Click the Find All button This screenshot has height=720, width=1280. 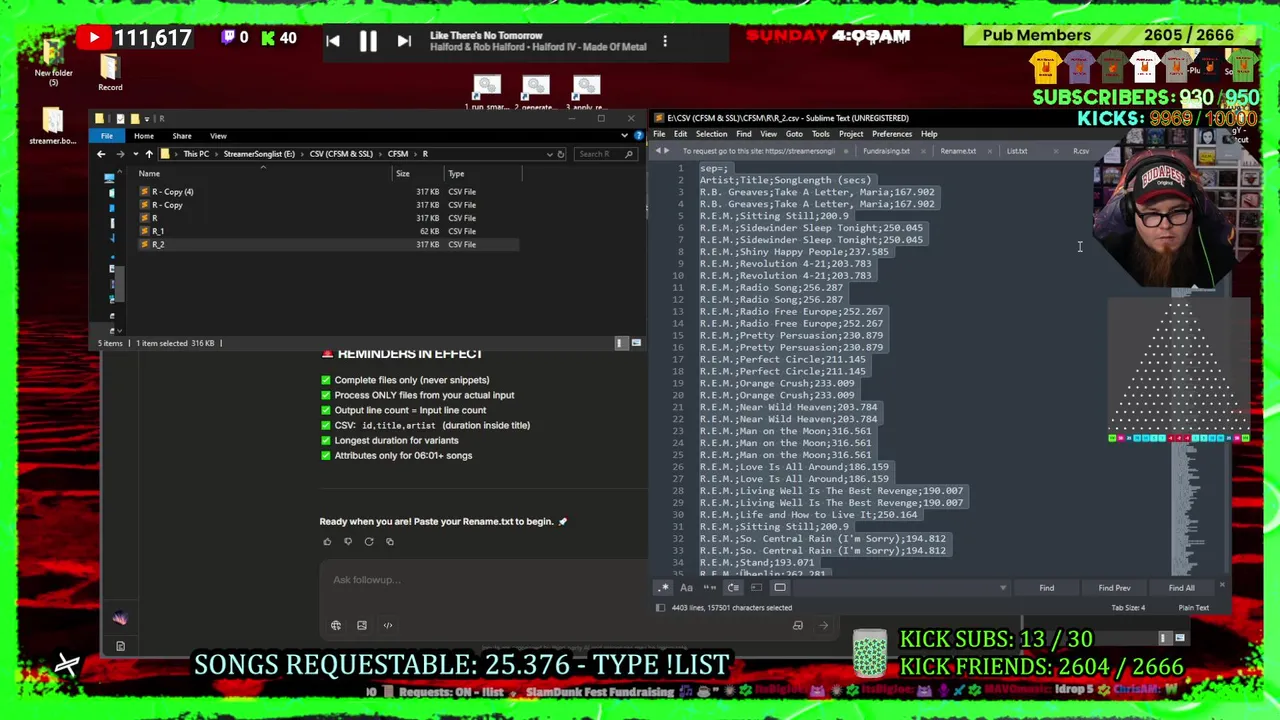[x=1181, y=588]
